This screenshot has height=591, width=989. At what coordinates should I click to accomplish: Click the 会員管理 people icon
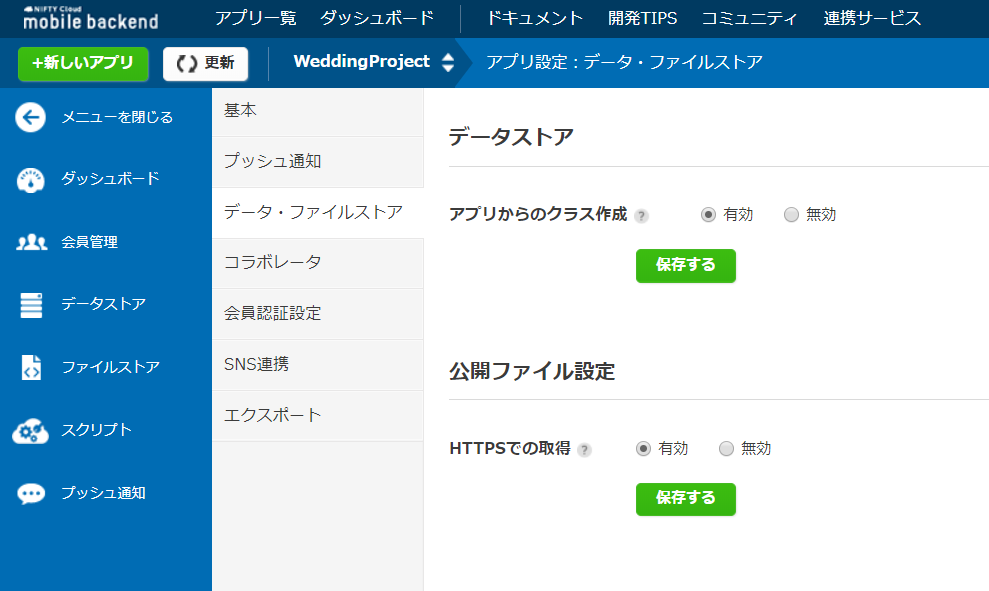31,242
